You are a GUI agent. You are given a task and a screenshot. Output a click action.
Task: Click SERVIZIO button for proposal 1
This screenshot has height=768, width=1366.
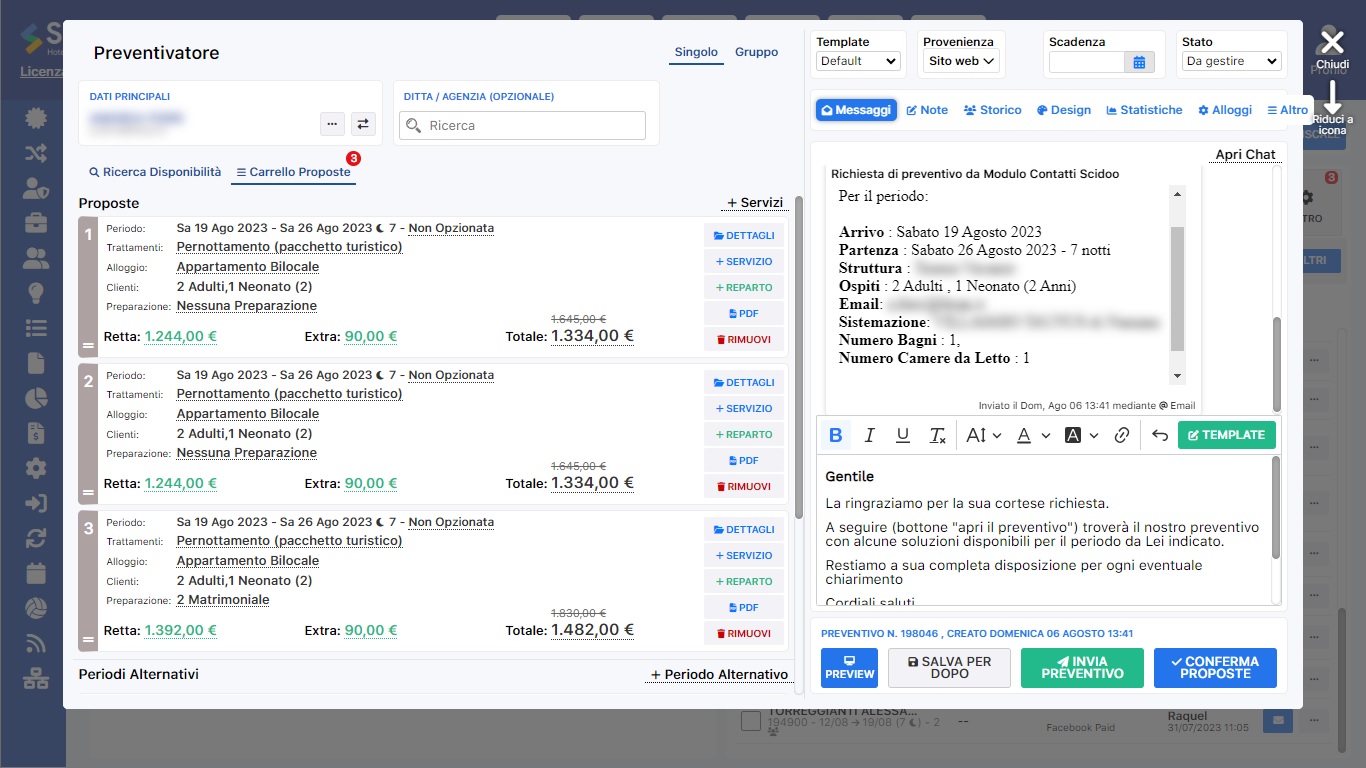tap(744, 262)
